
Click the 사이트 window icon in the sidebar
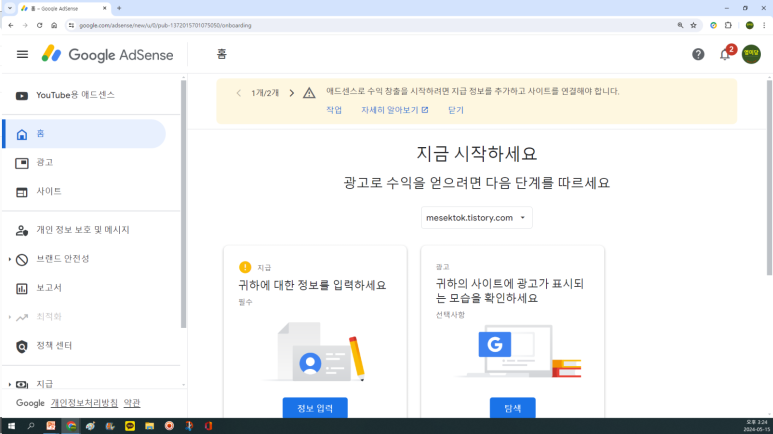pyautogui.click(x=22, y=192)
